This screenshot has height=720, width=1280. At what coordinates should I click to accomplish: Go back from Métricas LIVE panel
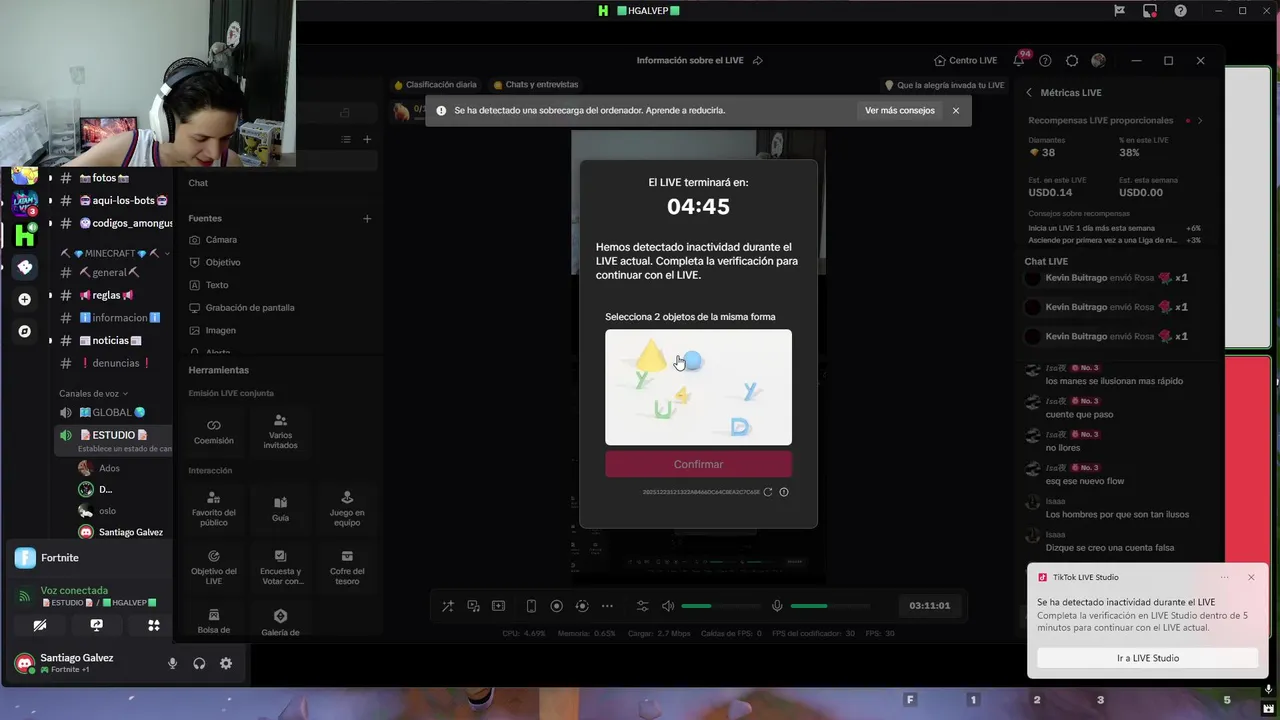(1029, 92)
